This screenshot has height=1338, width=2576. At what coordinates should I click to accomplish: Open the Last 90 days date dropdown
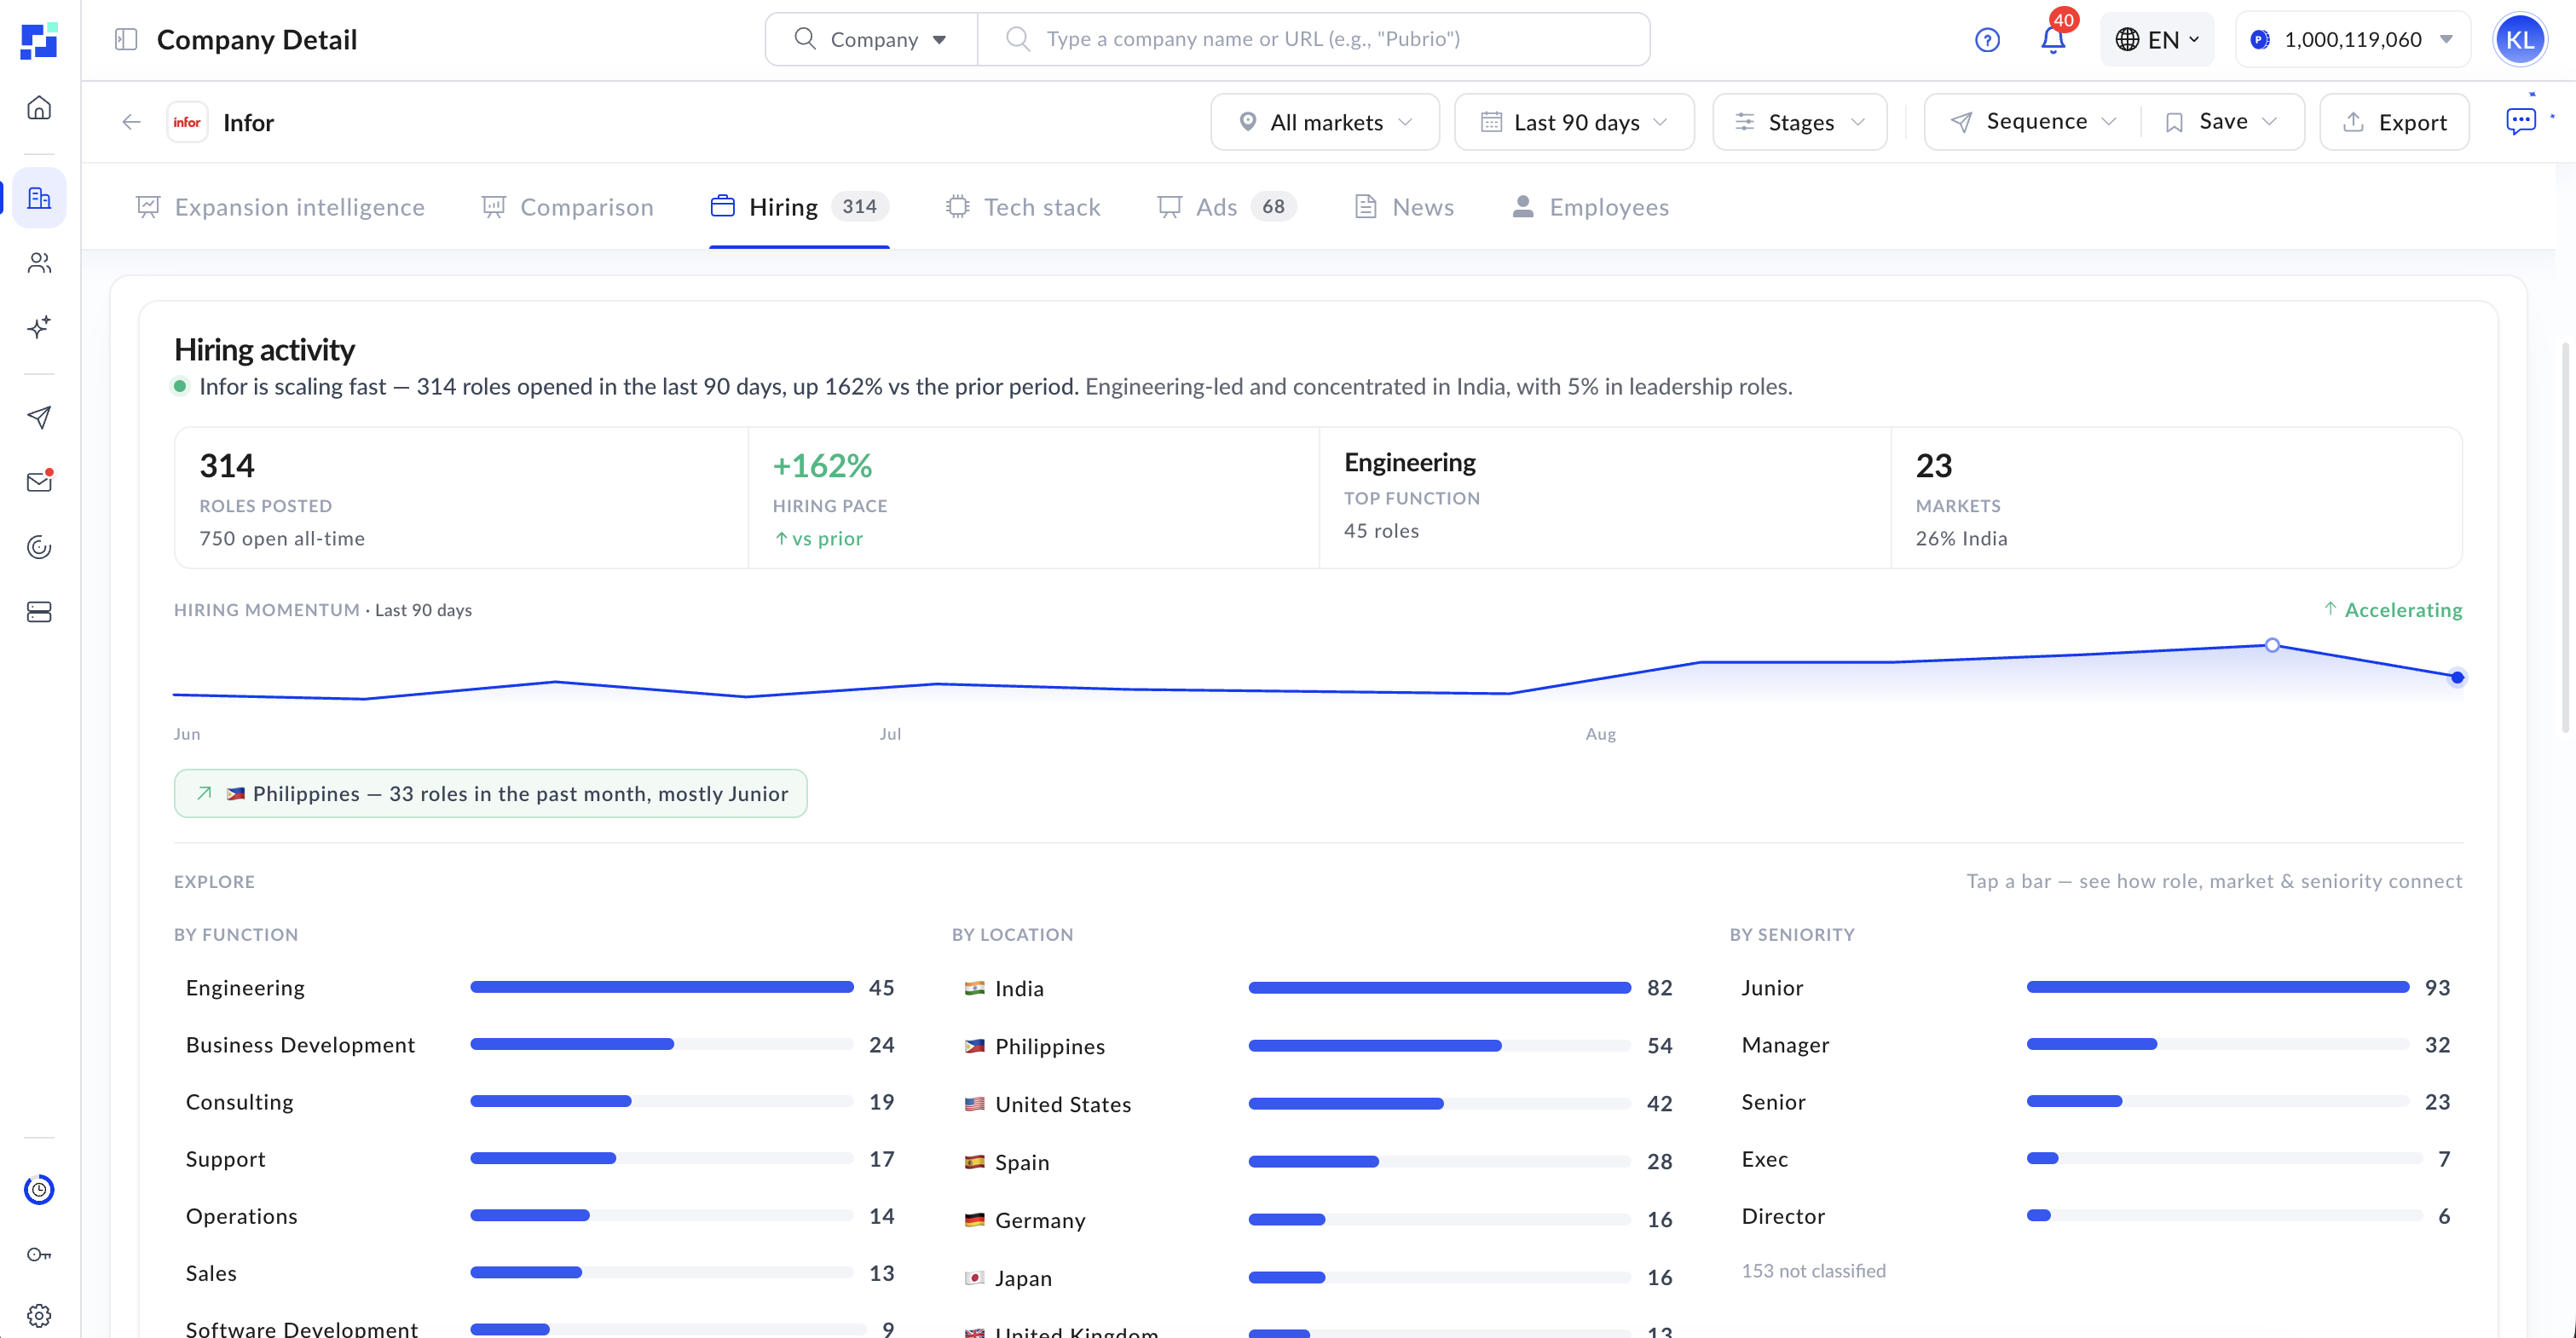pos(1574,122)
